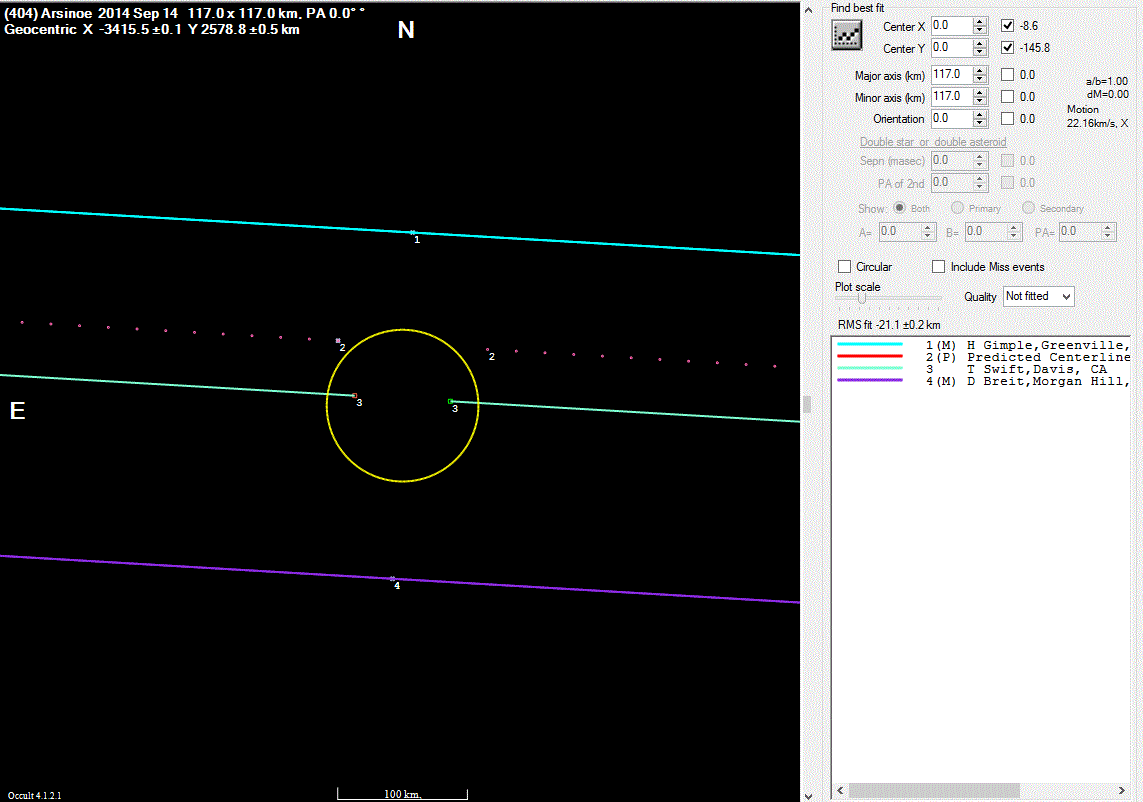The image size is (1143, 802).
Task: Select the Secondary show radio button
Action: pyautogui.click(x=1029, y=208)
